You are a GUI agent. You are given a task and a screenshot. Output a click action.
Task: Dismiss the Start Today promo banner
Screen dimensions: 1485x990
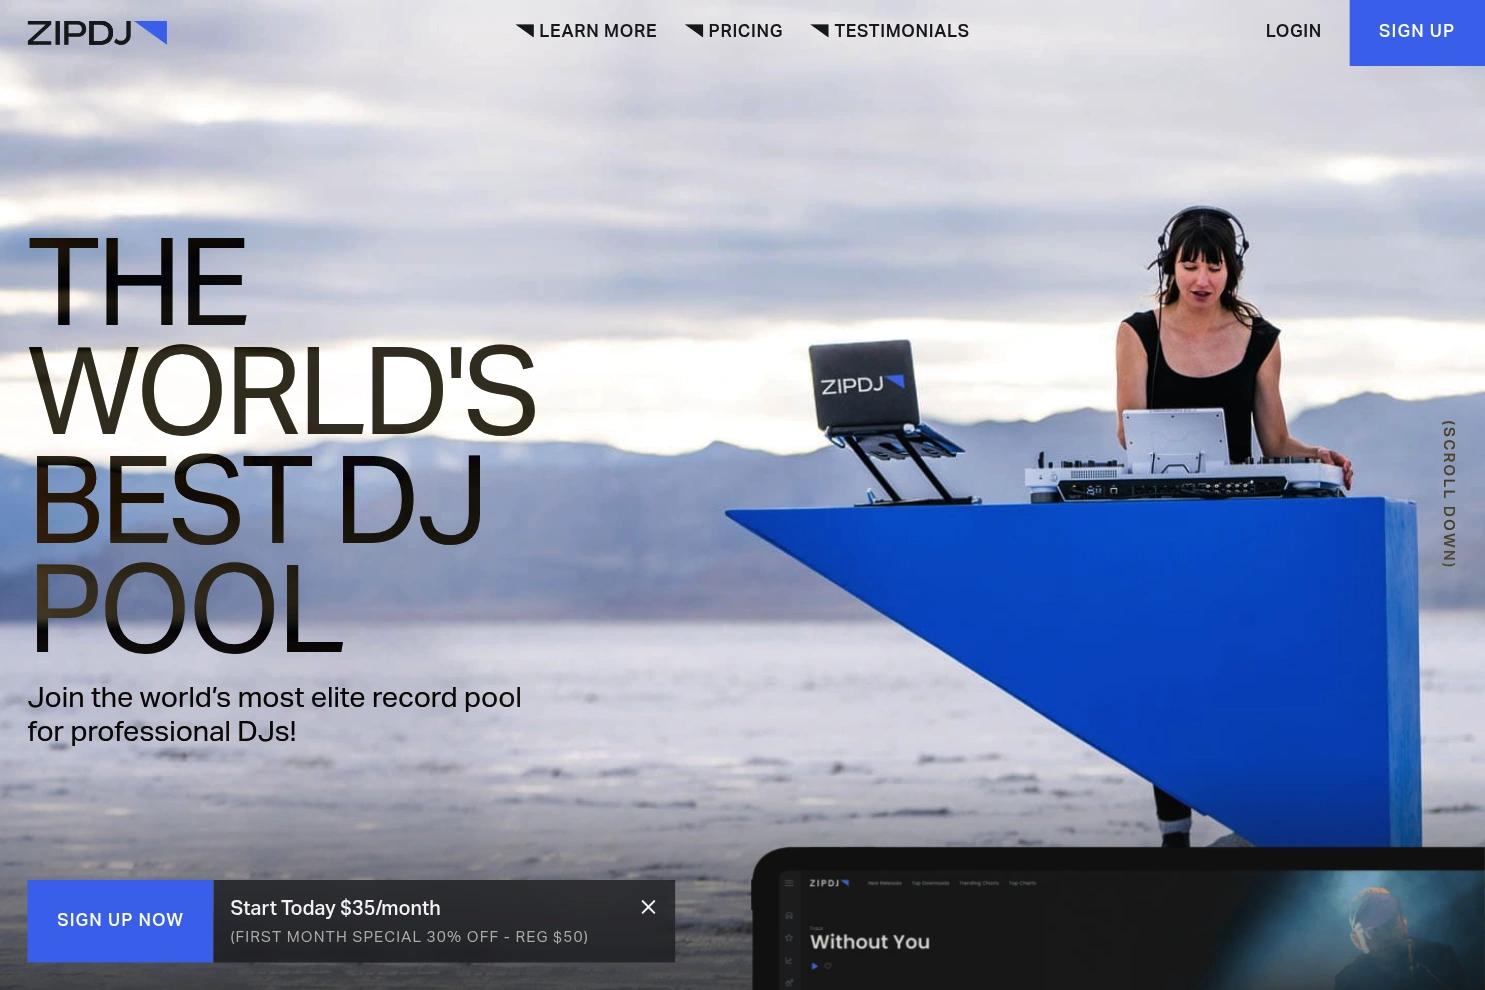coord(648,907)
